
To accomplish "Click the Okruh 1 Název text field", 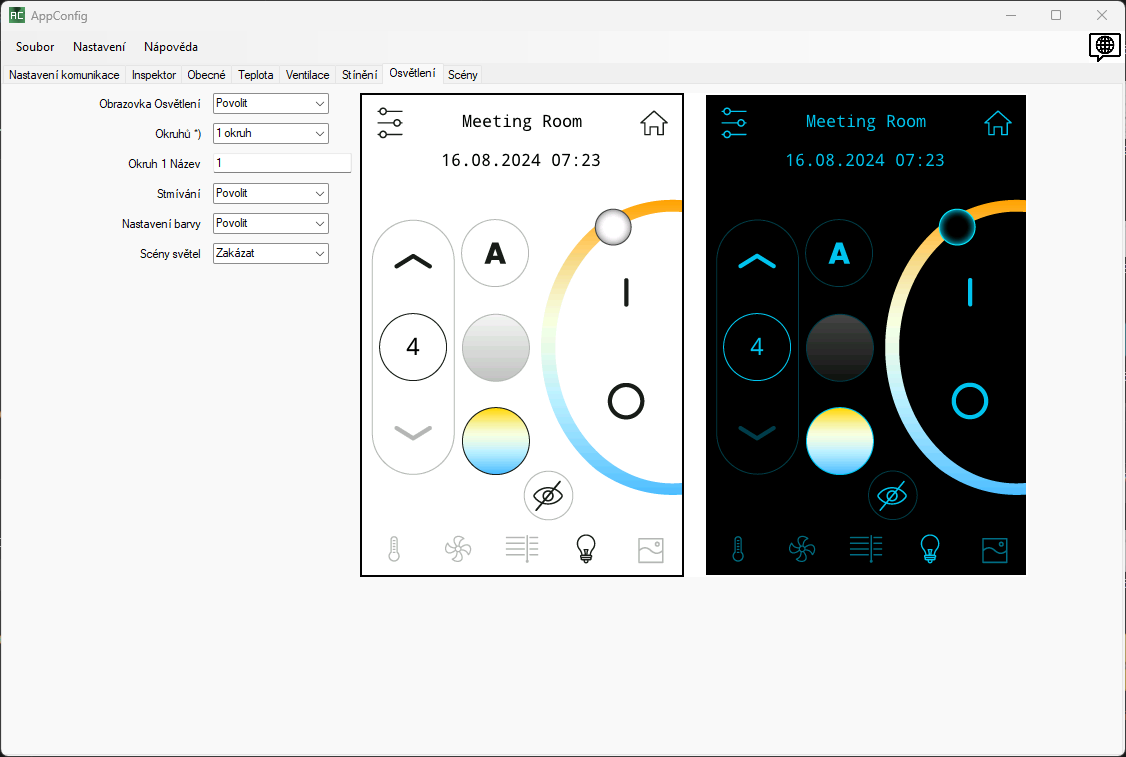I will click(282, 163).
